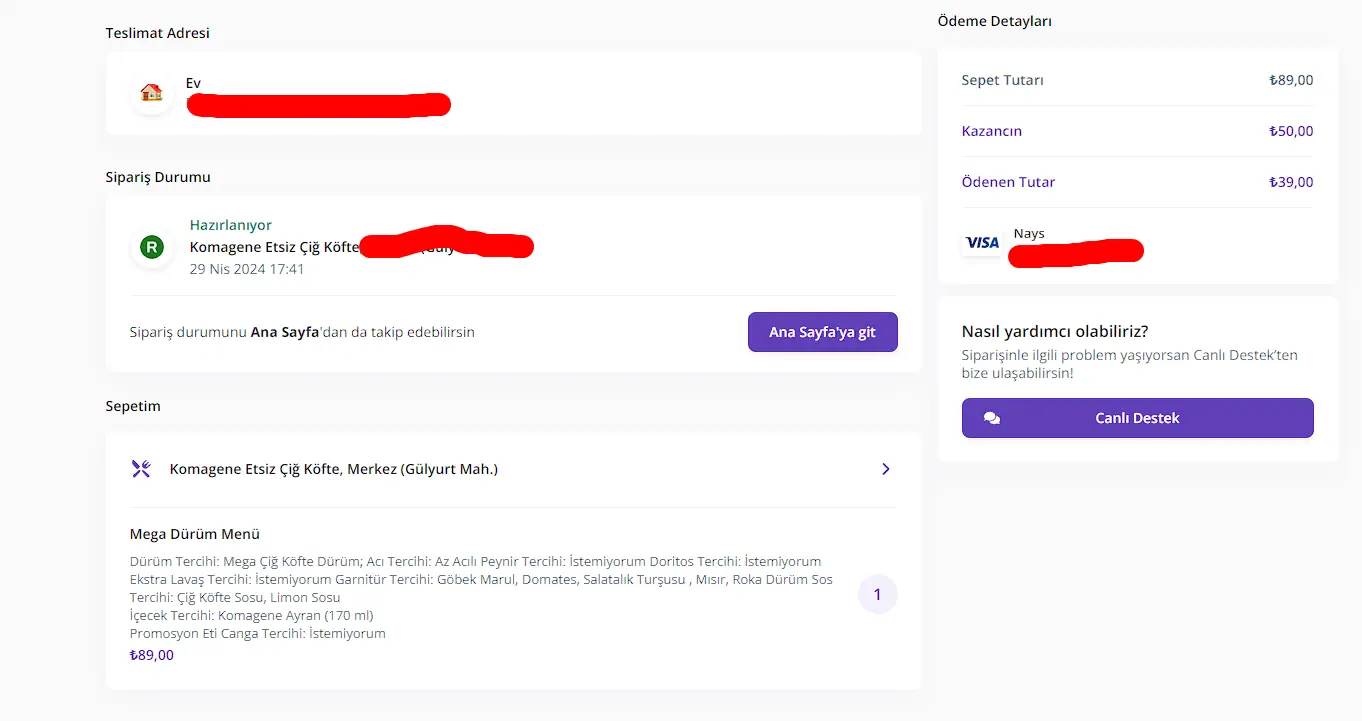Go to home page via Ana Sayfa'ya git
Image resolution: width=1362 pixels, height=721 pixels.
pyautogui.click(x=822, y=332)
